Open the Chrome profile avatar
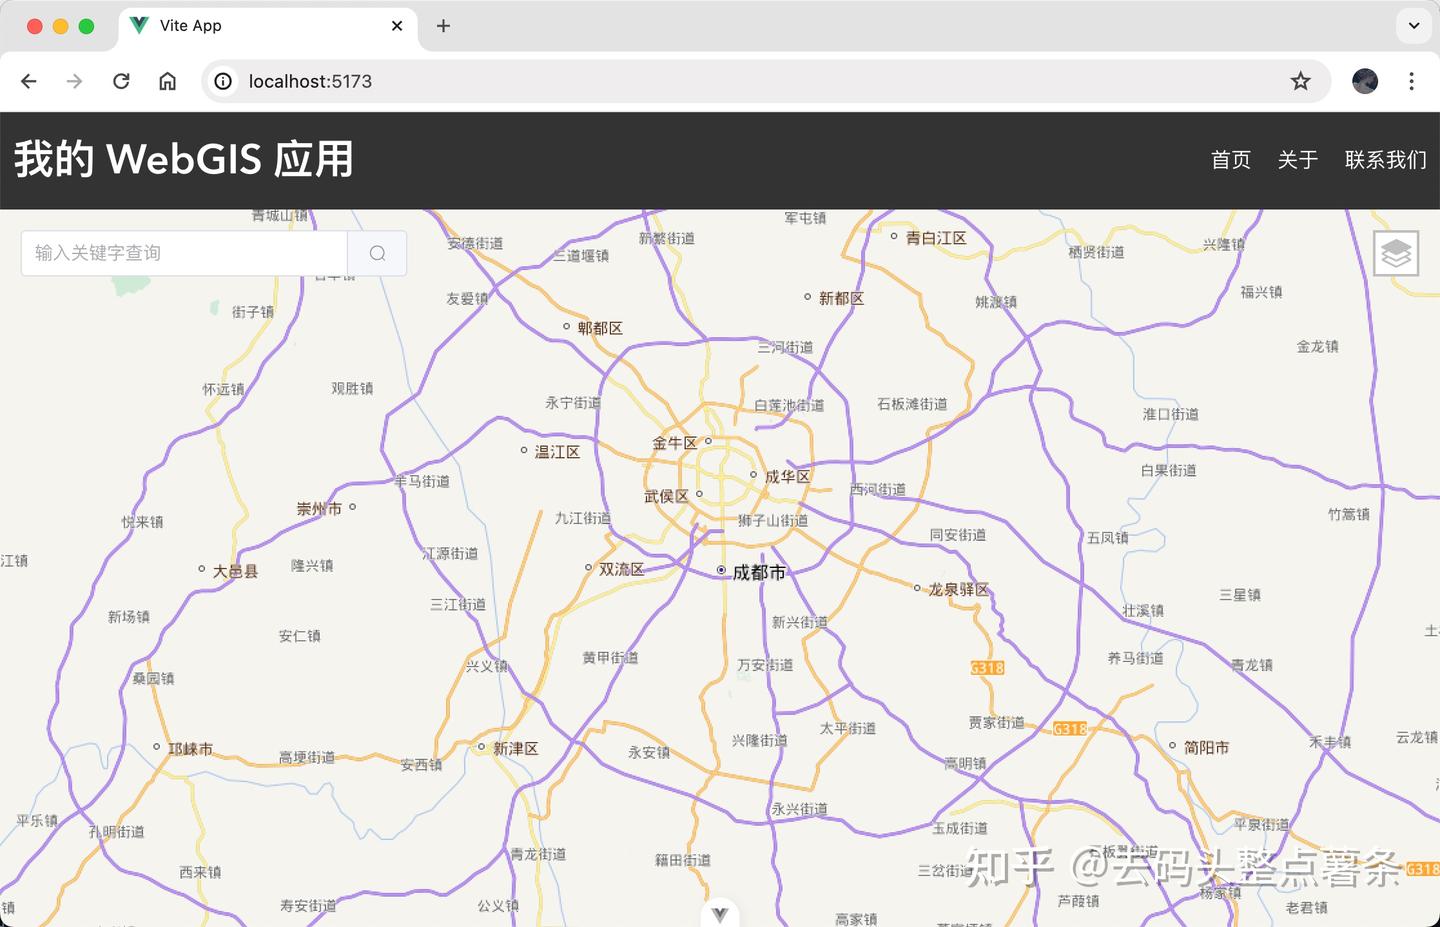The image size is (1440, 927). pos(1365,81)
